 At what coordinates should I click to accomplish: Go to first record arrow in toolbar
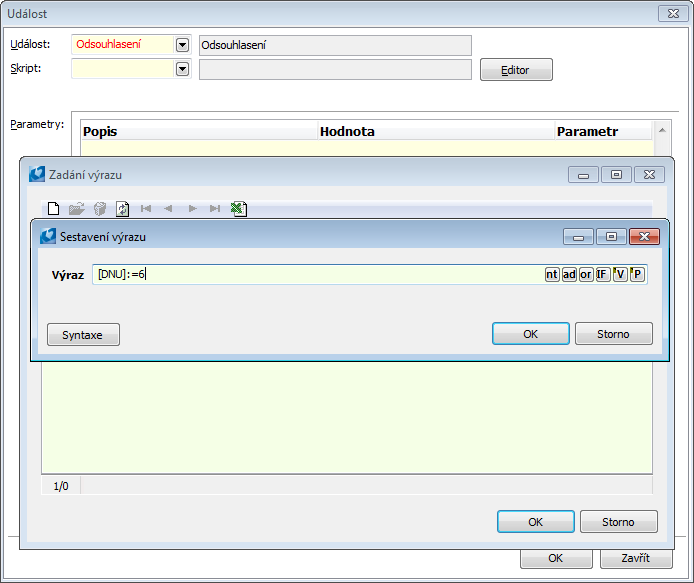tap(146, 208)
